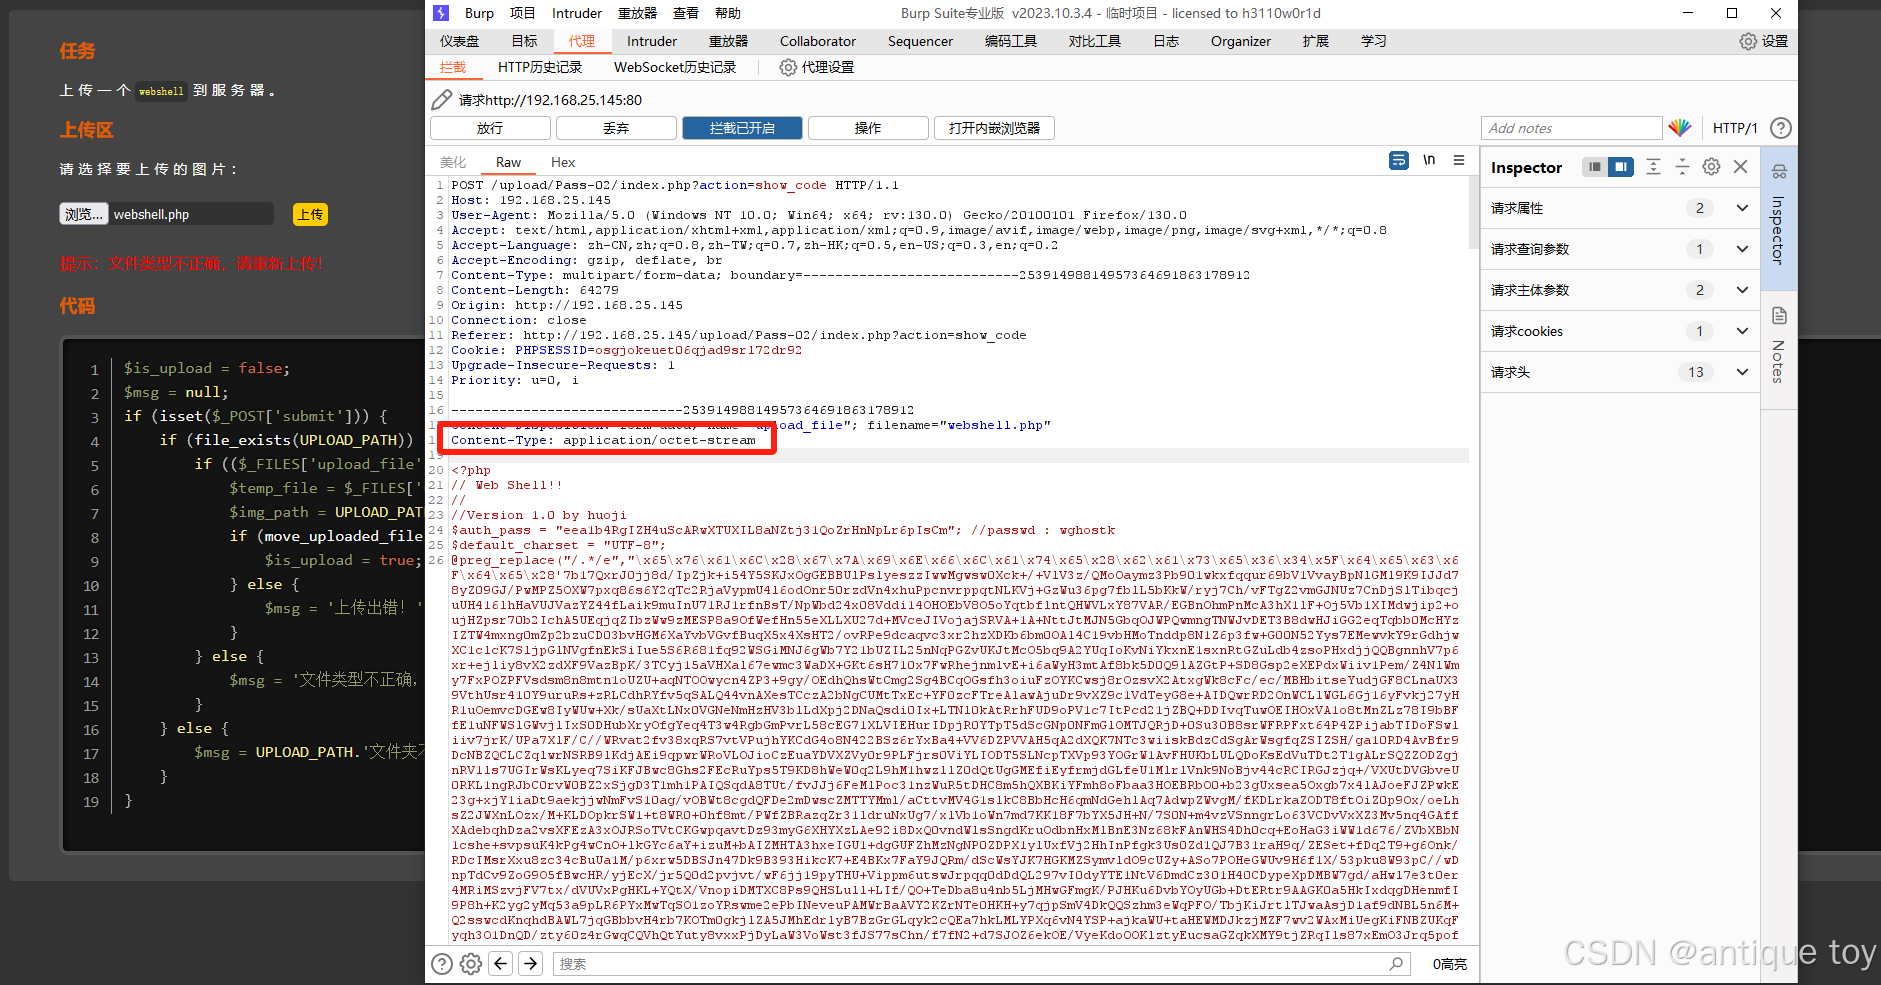Expand the 请求查询参数 section
Screen dimensions: 1881x985
pyautogui.click(x=1743, y=249)
